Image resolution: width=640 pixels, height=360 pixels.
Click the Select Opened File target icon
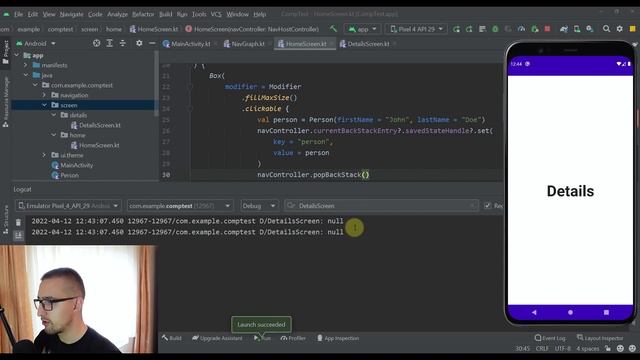96,43
